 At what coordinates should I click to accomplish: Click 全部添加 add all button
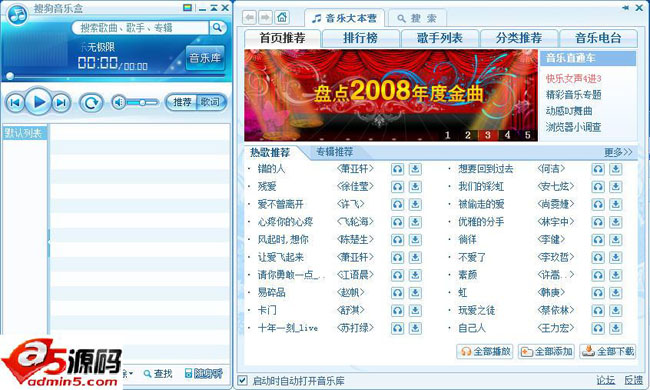(546, 351)
